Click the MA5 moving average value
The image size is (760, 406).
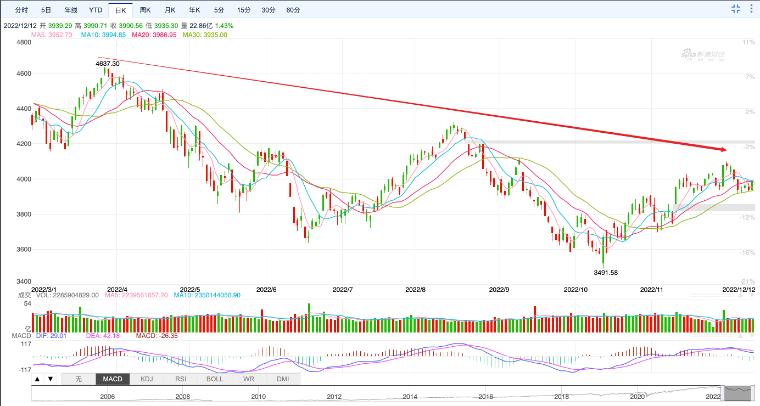pos(52,35)
